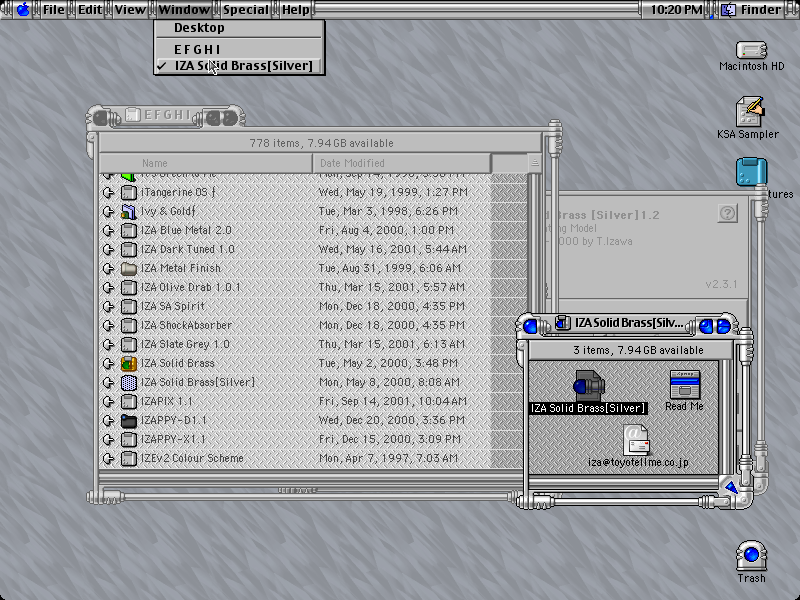Click the collapse box of IZA Solid Brass window
The width and height of the screenshot is (800, 600).
pyautogui.click(x=723, y=327)
